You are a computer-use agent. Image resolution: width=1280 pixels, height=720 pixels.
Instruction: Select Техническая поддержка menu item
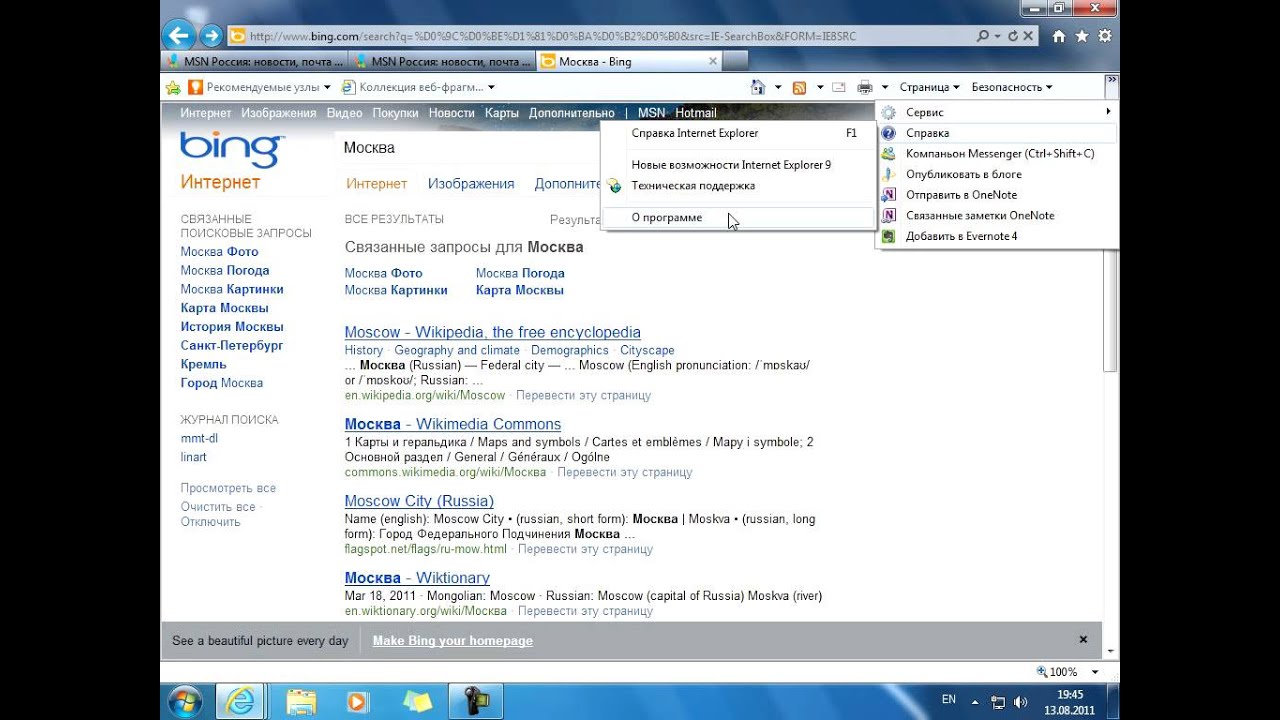pos(738,186)
